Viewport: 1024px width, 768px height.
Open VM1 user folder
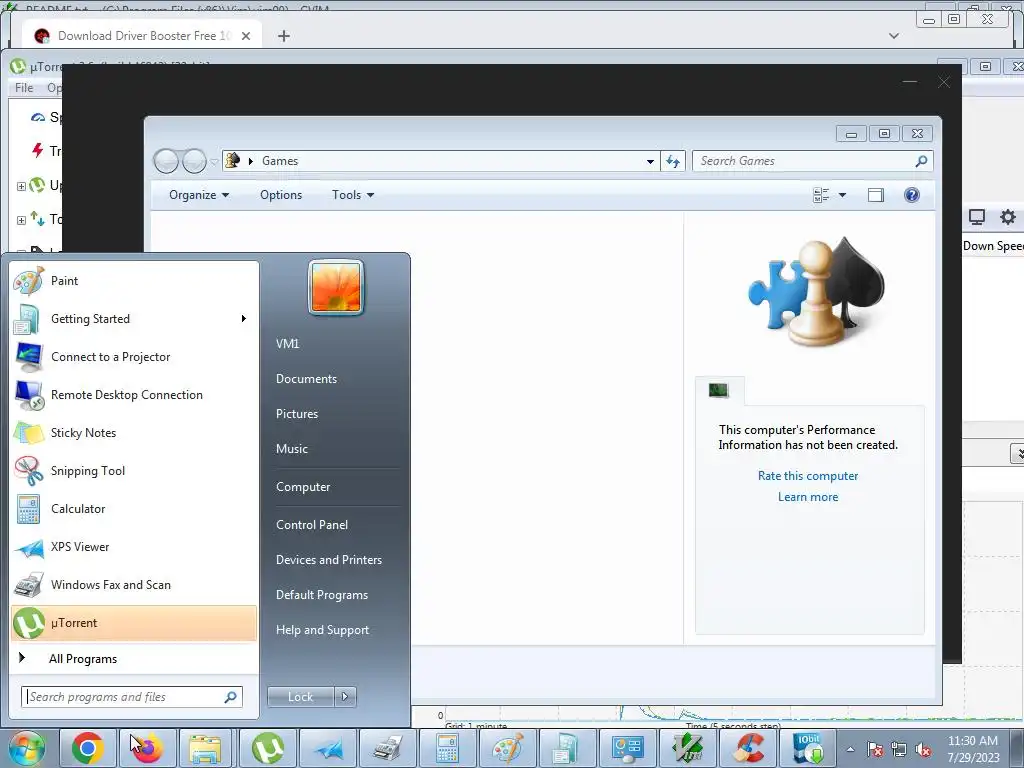coord(287,344)
